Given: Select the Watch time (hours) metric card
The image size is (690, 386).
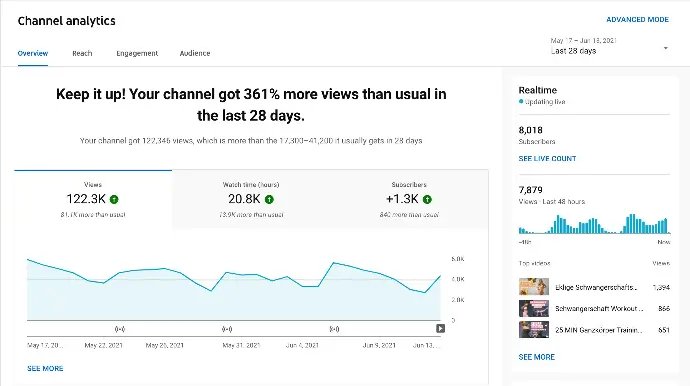Looking at the screenshot, I should 251,199.
